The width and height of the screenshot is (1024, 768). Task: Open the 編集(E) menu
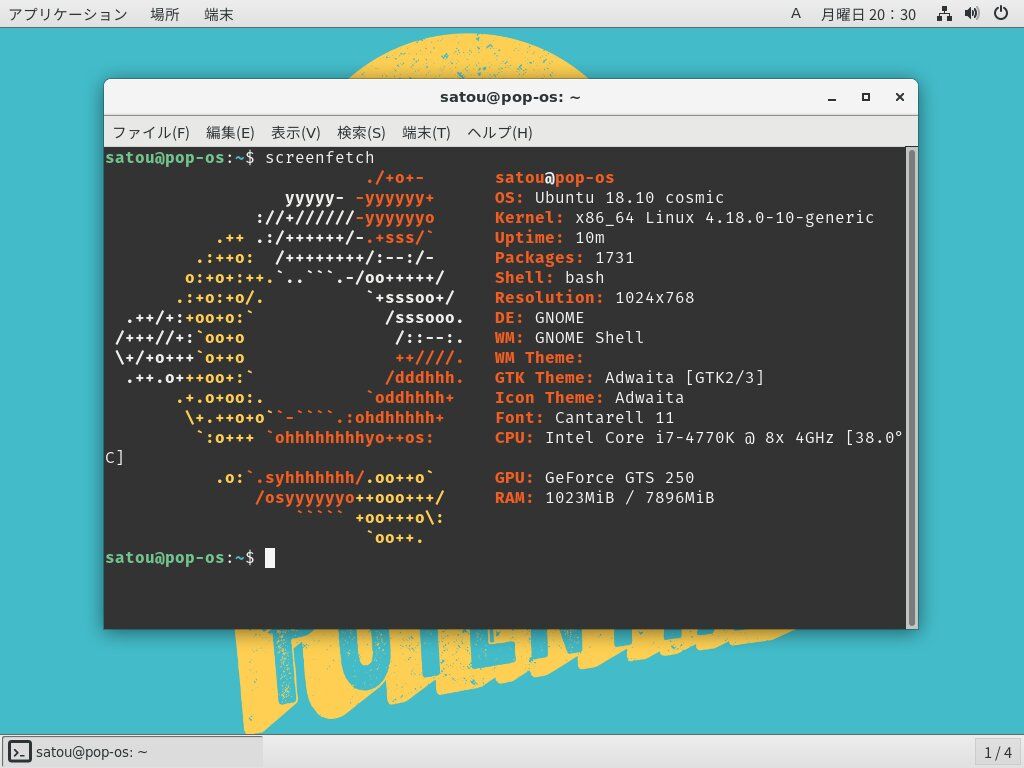click(x=230, y=133)
